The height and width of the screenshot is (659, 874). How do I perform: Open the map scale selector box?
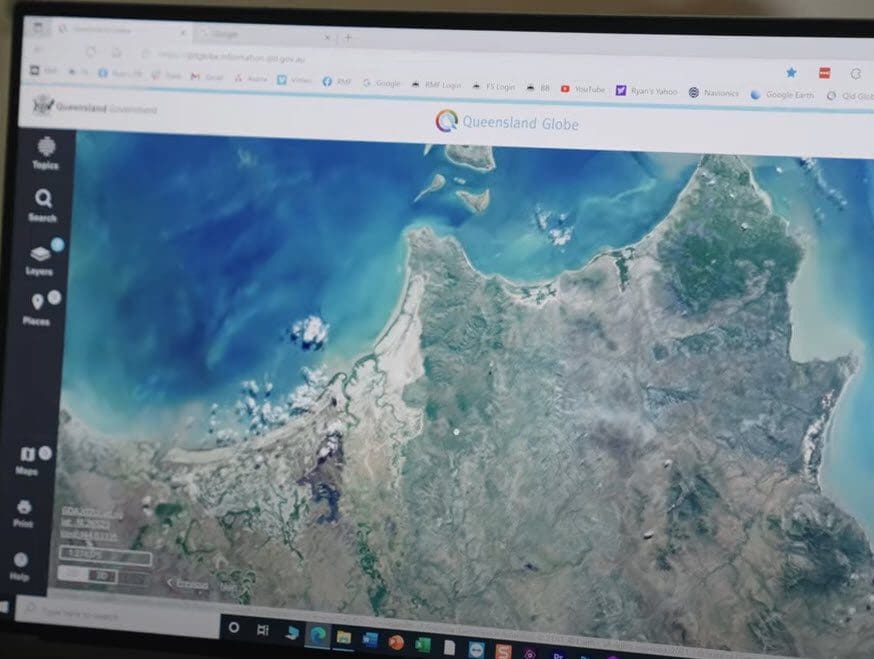click(104, 556)
